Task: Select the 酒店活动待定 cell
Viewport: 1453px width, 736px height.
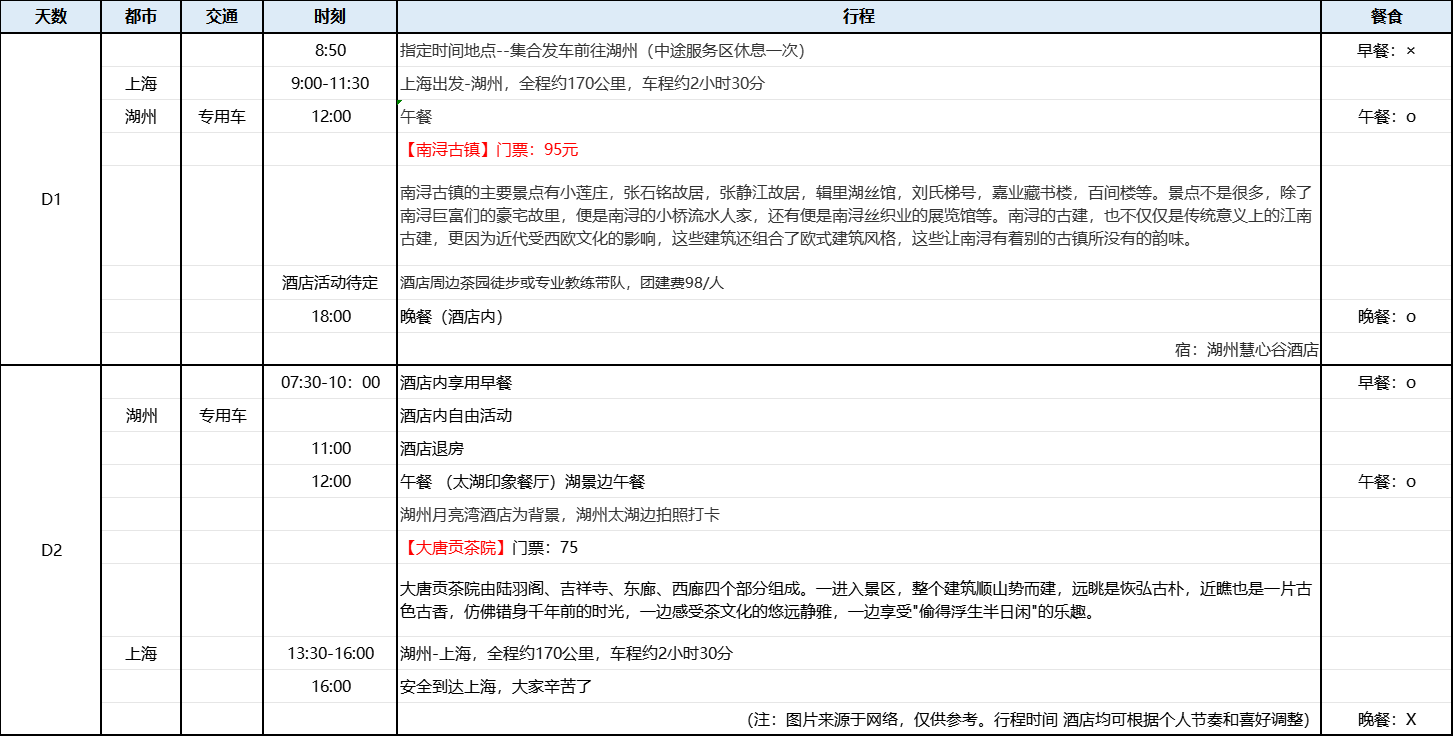Action: coord(330,283)
